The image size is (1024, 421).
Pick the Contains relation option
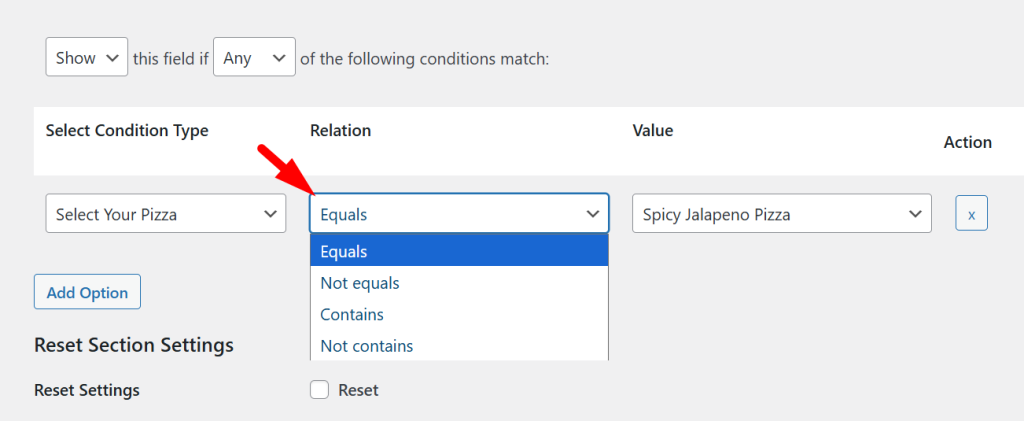(x=459, y=314)
